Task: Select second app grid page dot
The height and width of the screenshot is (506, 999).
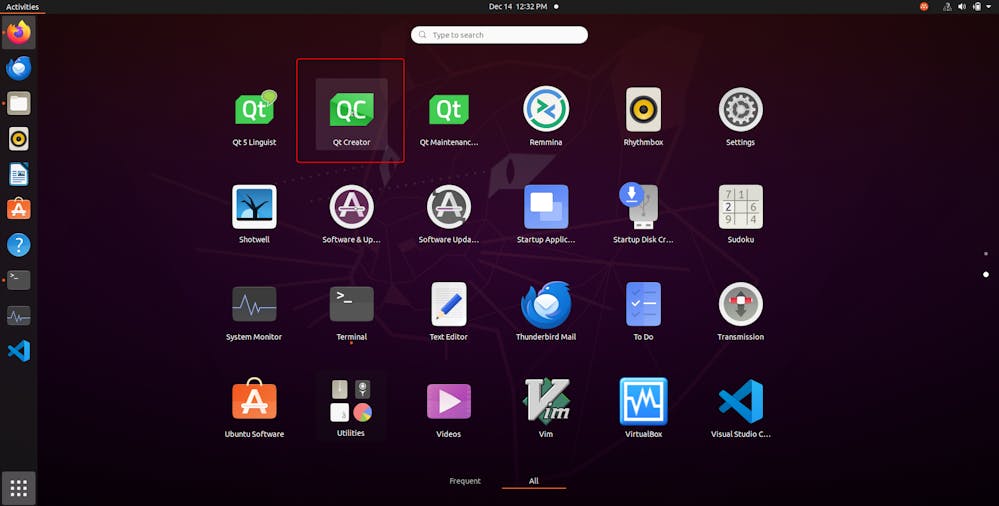Action: pos(986,275)
